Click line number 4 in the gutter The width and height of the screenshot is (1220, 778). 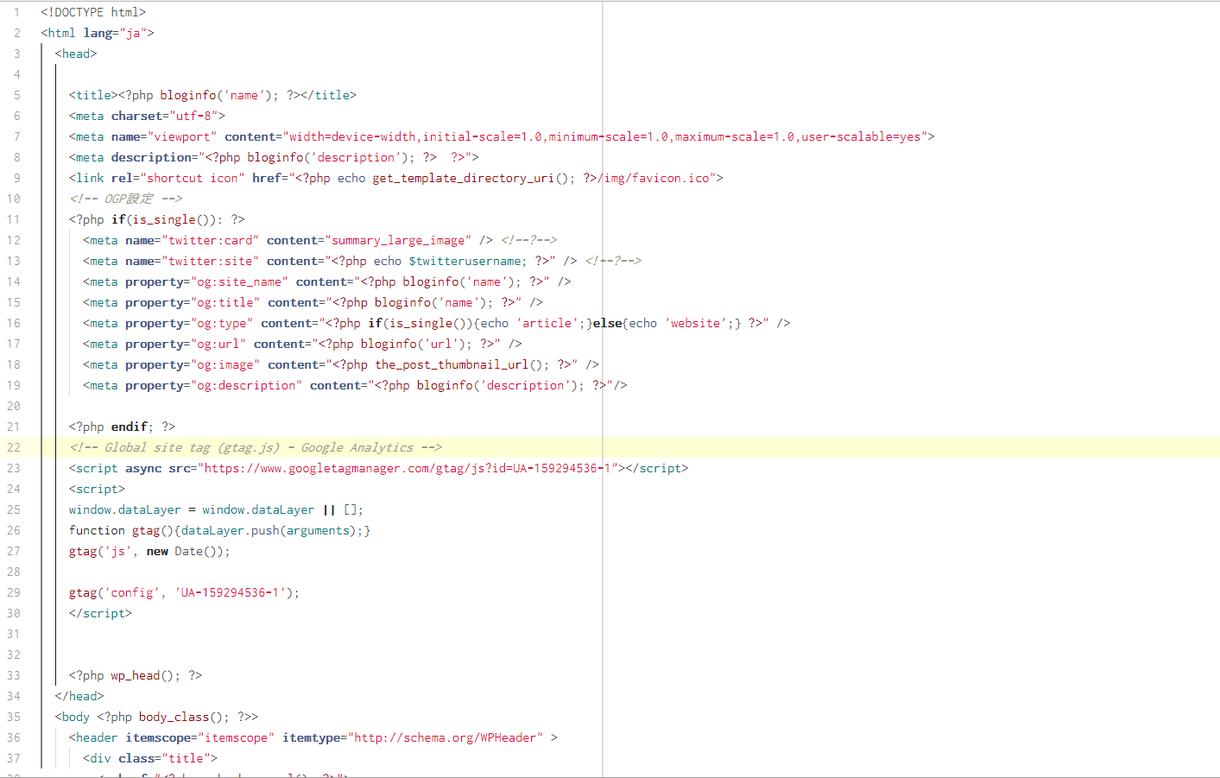(16, 75)
